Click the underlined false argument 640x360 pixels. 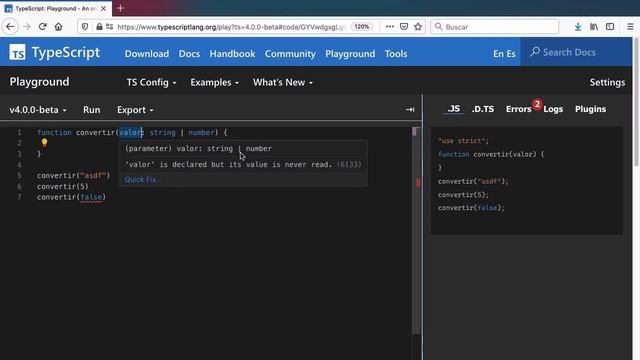click(x=91, y=197)
